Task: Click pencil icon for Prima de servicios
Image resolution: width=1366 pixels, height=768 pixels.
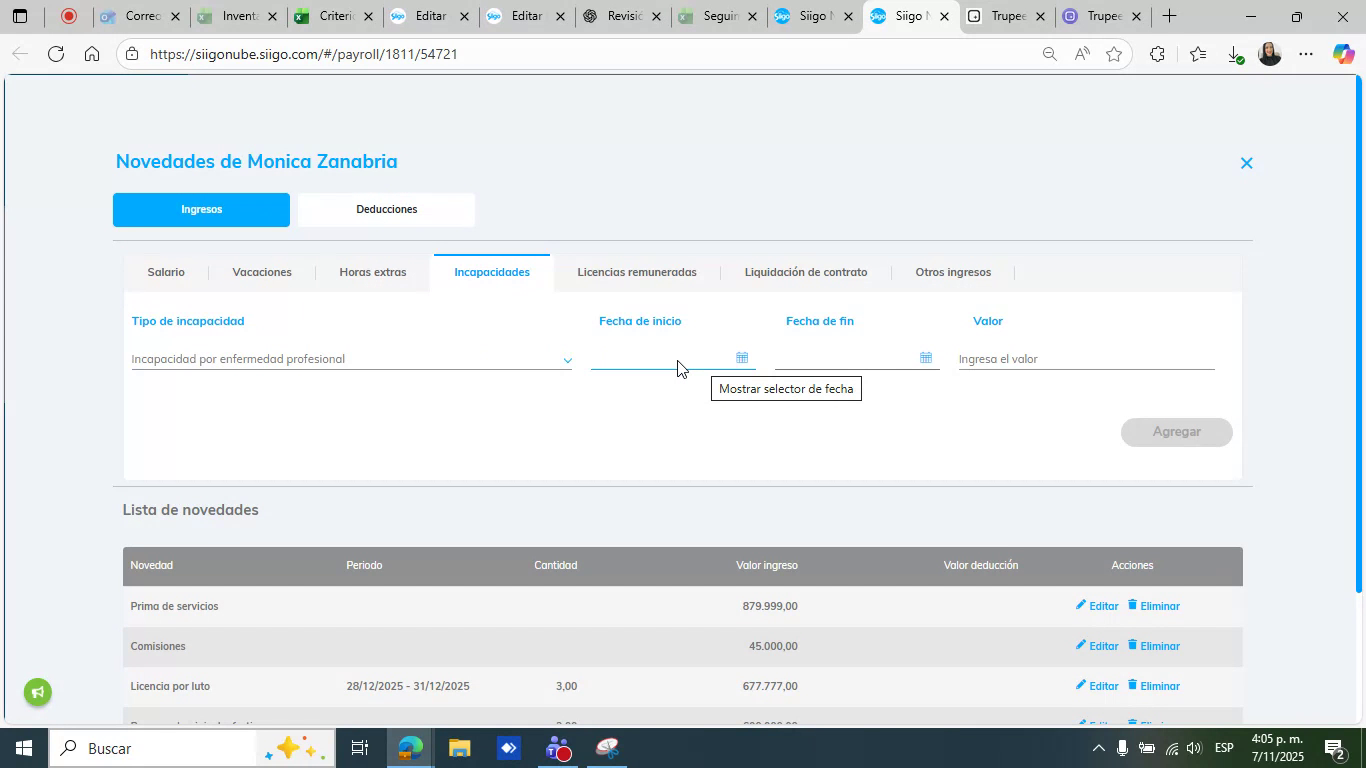Action: pos(1080,605)
